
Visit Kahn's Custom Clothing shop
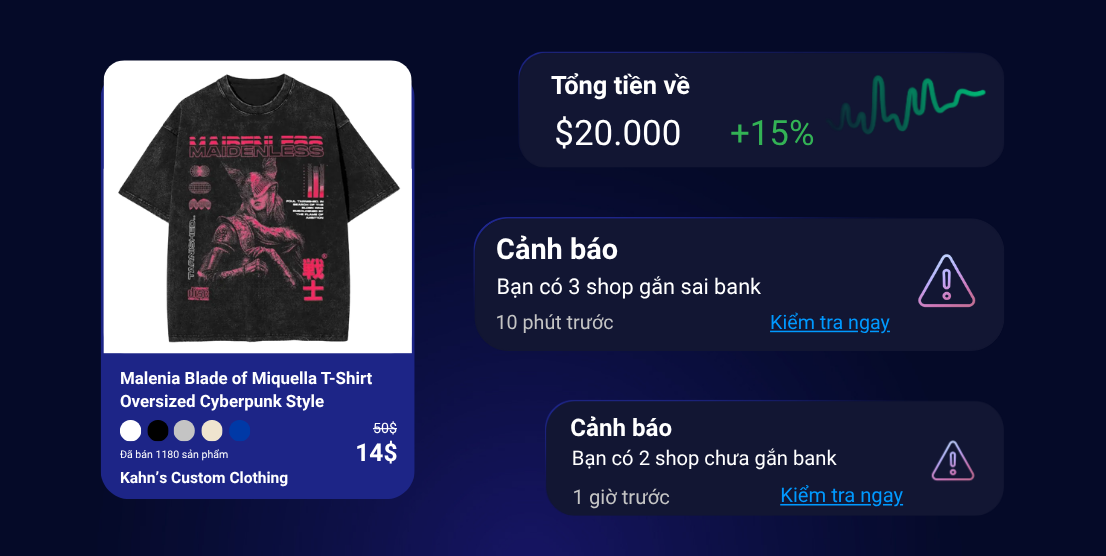tap(204, 478)
